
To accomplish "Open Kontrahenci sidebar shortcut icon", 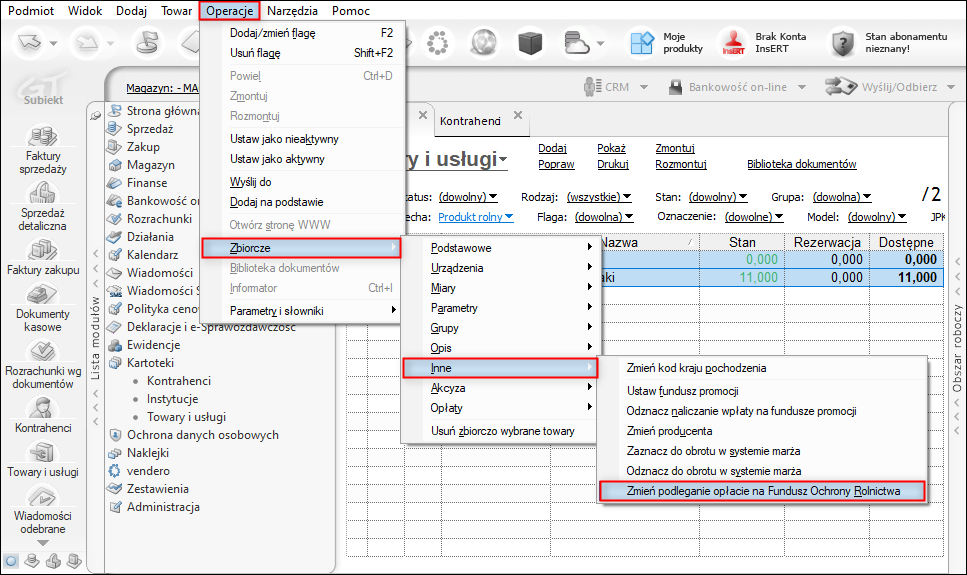I will click(x=43, y=409).
